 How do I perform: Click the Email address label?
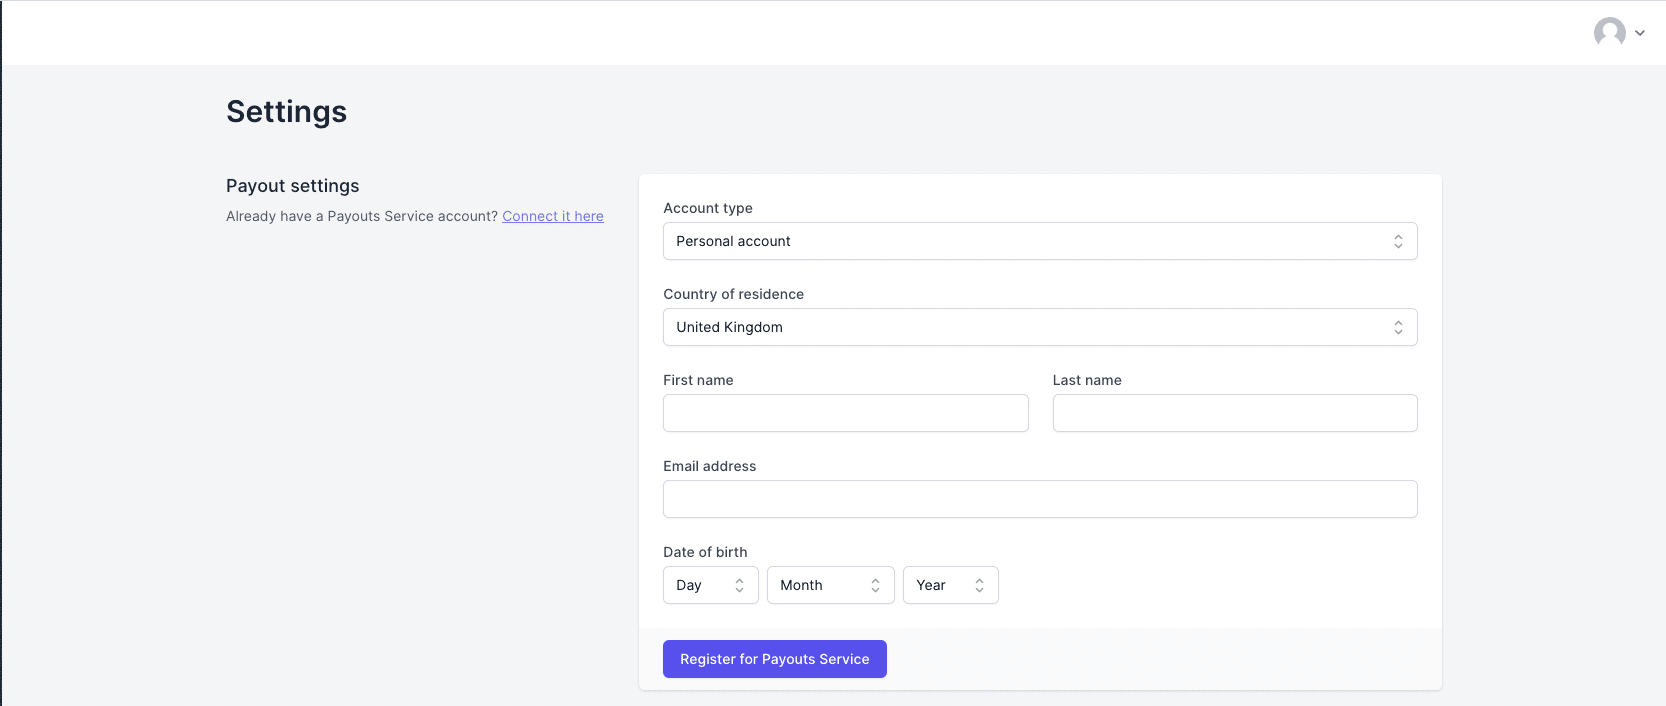click(x=710, y=466)
